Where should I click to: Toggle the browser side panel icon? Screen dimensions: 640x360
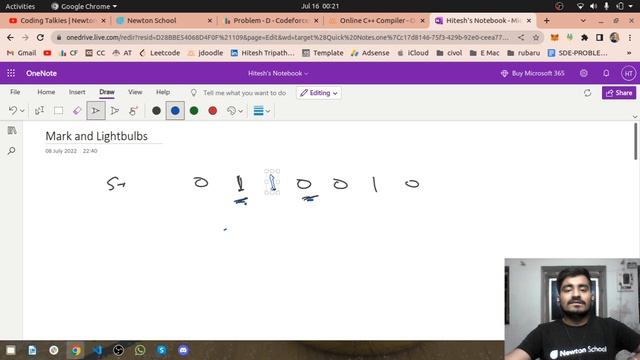599,37
